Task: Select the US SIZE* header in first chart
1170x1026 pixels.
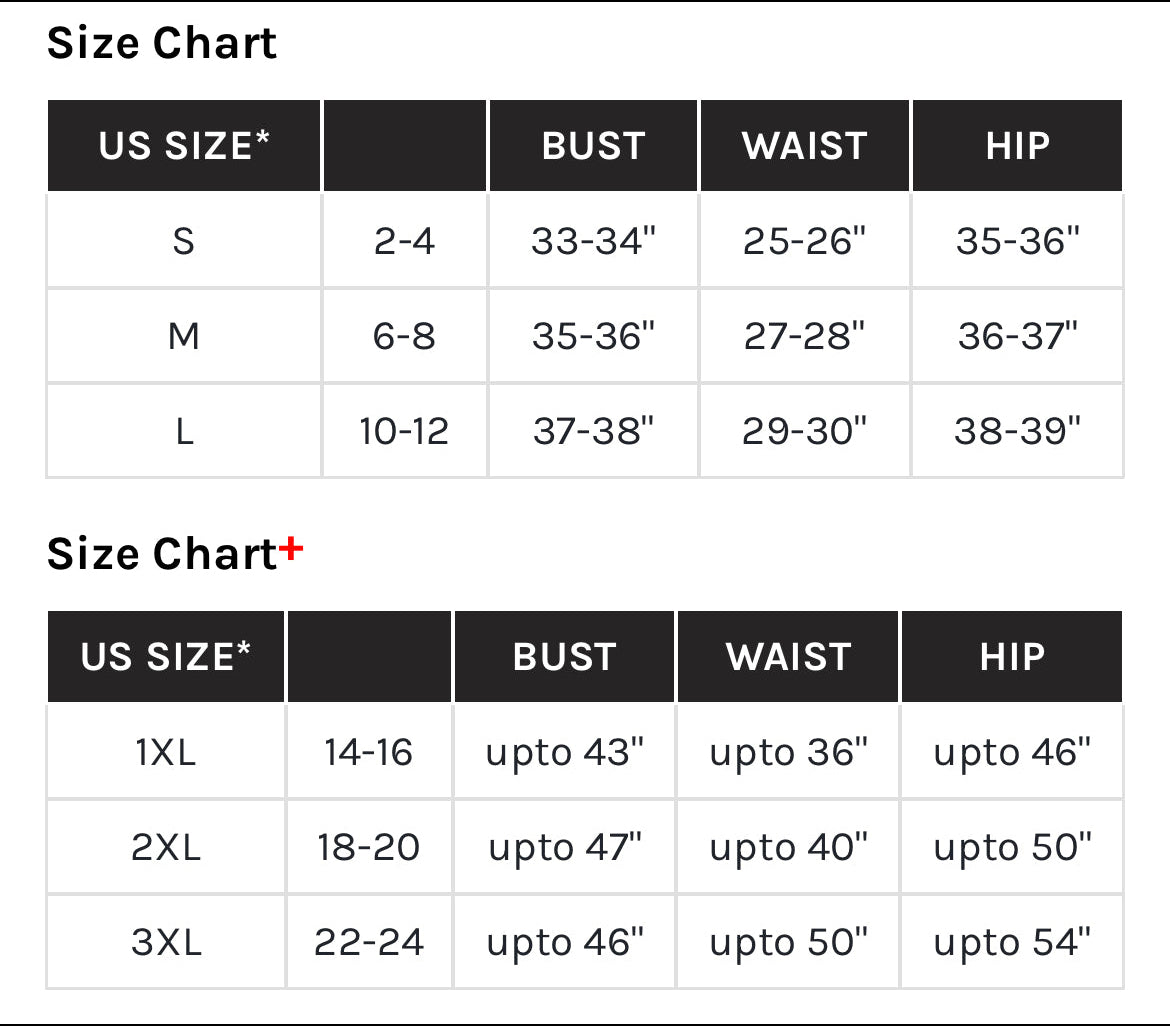Action: [x=184, y=146]
